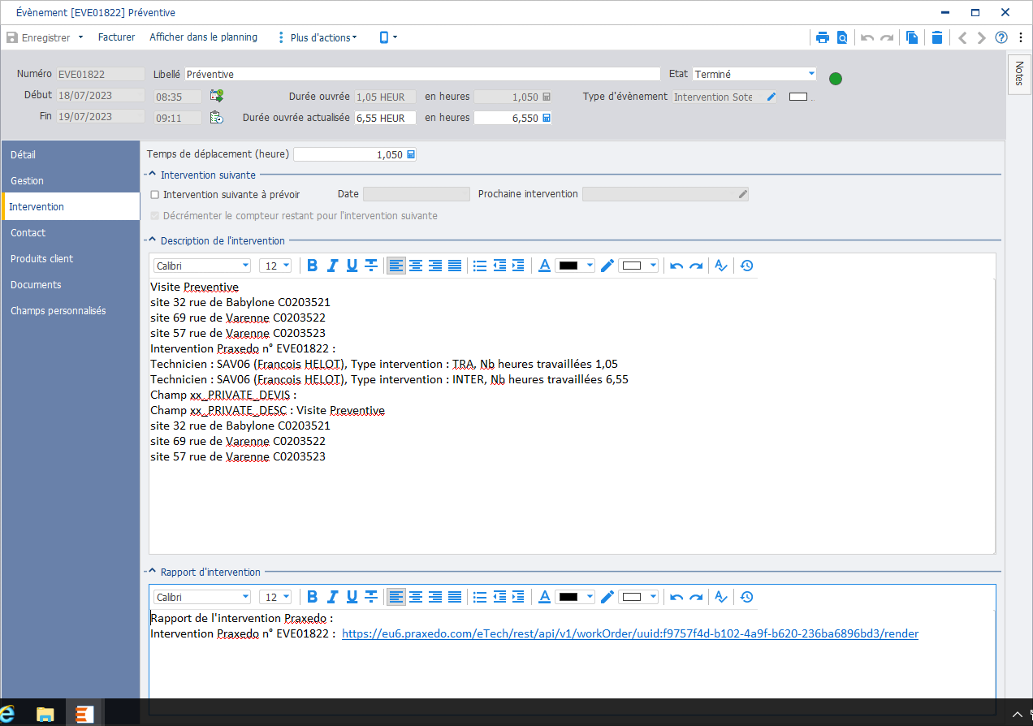
Task: Open the Notes side panel
Action: pos(1019,74)
